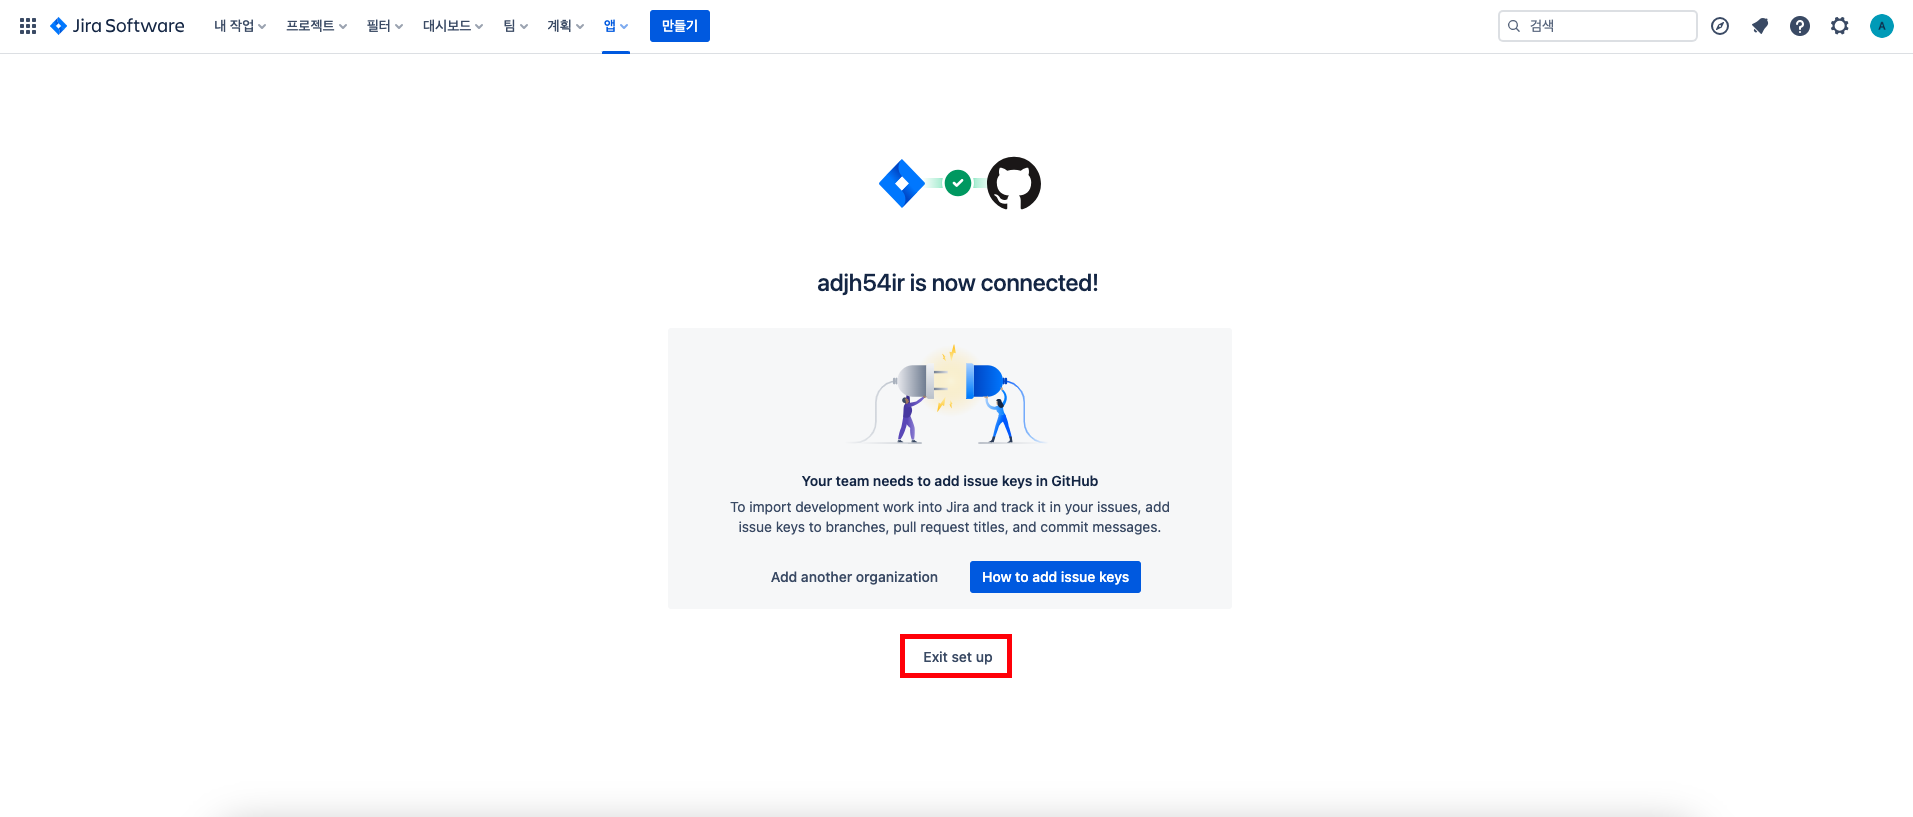Click the GitHub octocat logo
This screenshot has height=817, width=1913.
point(1014,183)
